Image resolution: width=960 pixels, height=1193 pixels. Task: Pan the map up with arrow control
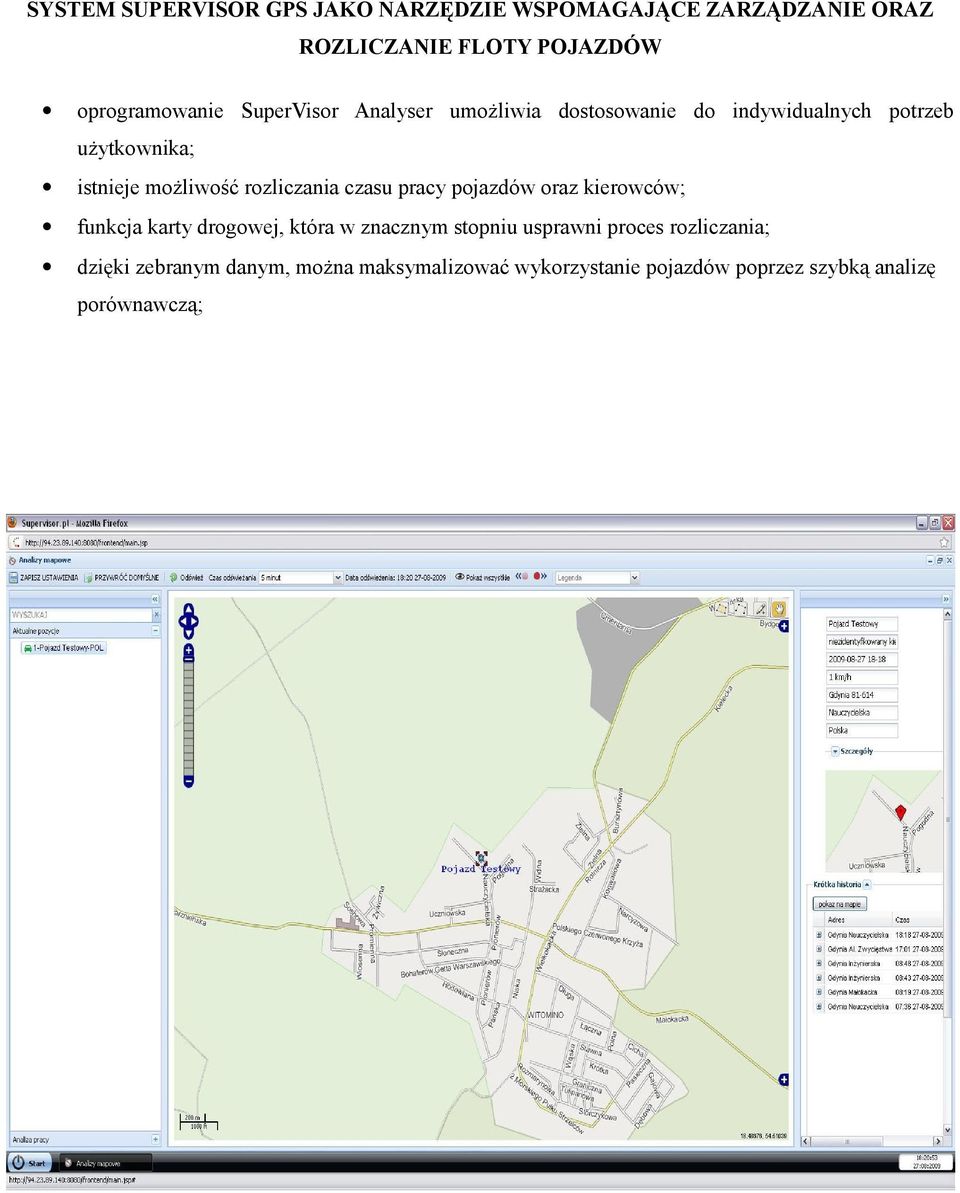tap(189, 610)
